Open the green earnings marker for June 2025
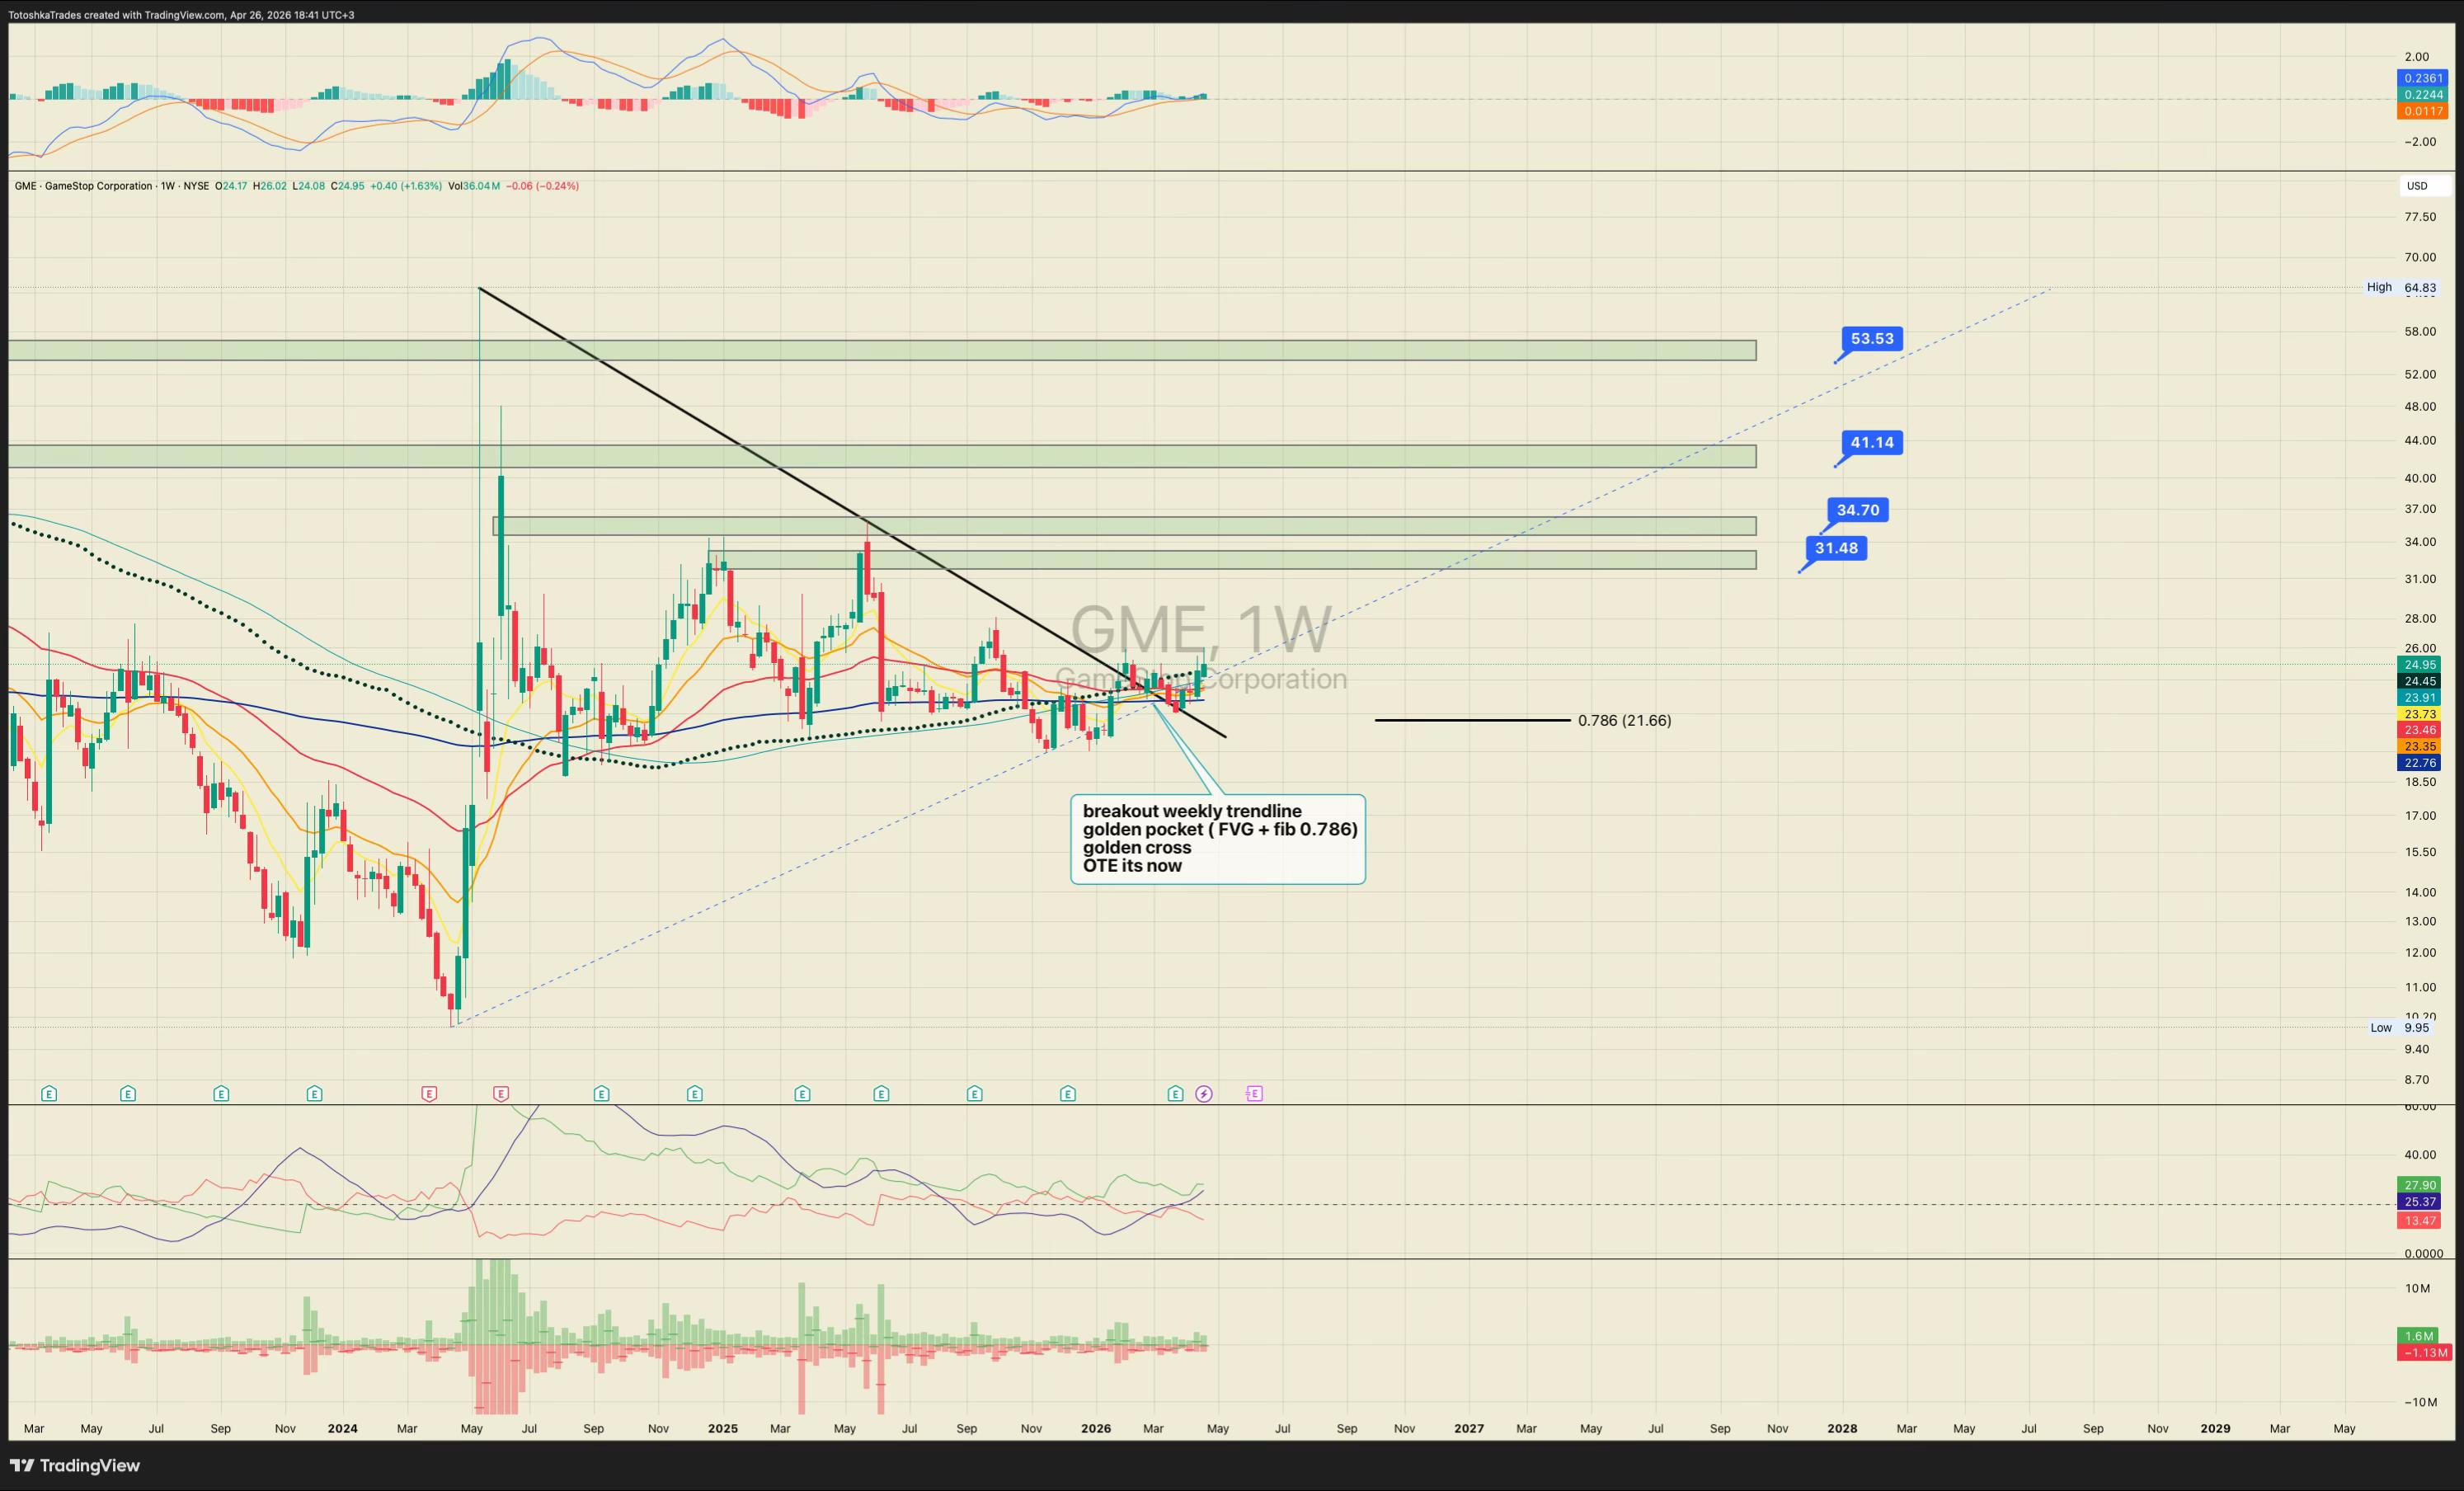Image resolution: width=2464 pixels, height=1491 pixels. point(881,1094)
